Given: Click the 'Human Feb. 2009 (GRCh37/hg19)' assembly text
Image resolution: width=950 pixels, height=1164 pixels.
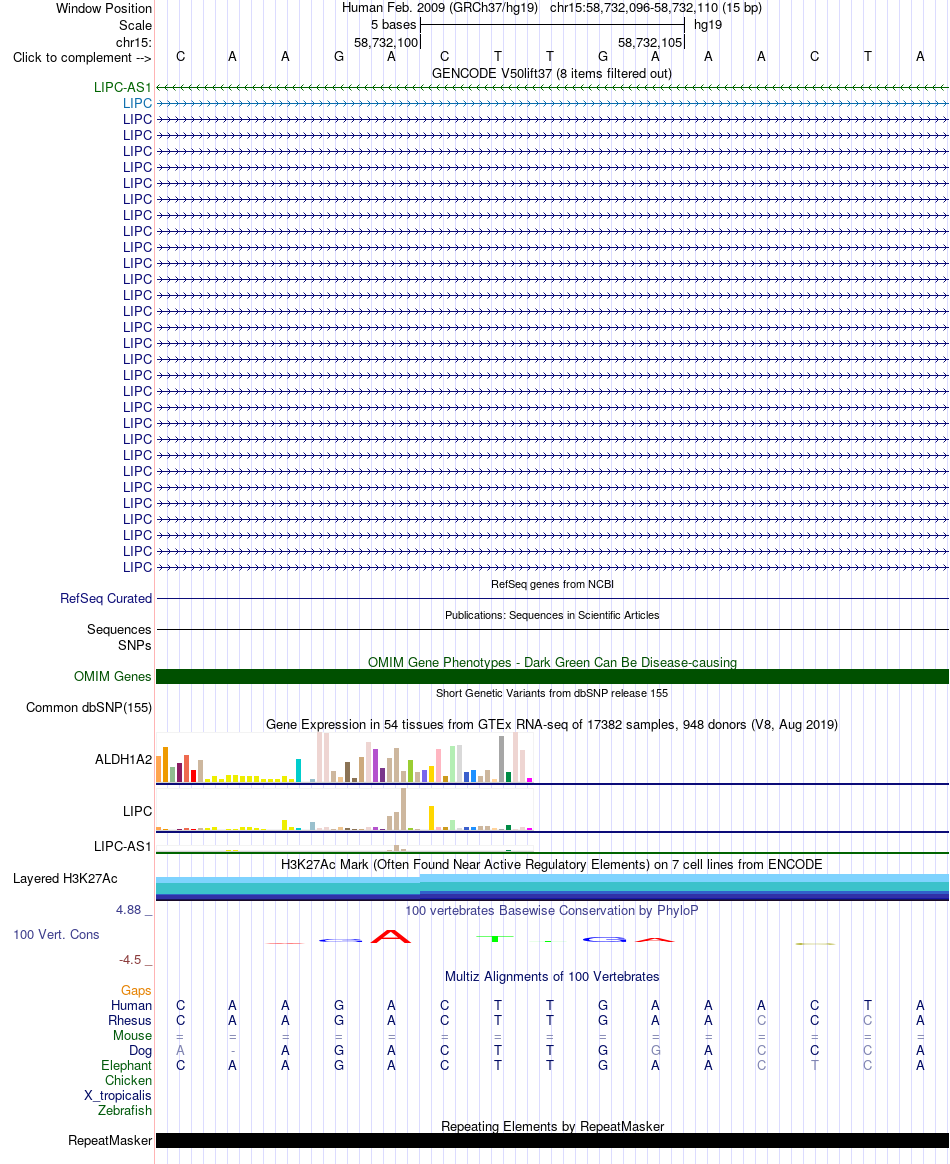Looking at the screenshot, I should click(x=440, y=8).
